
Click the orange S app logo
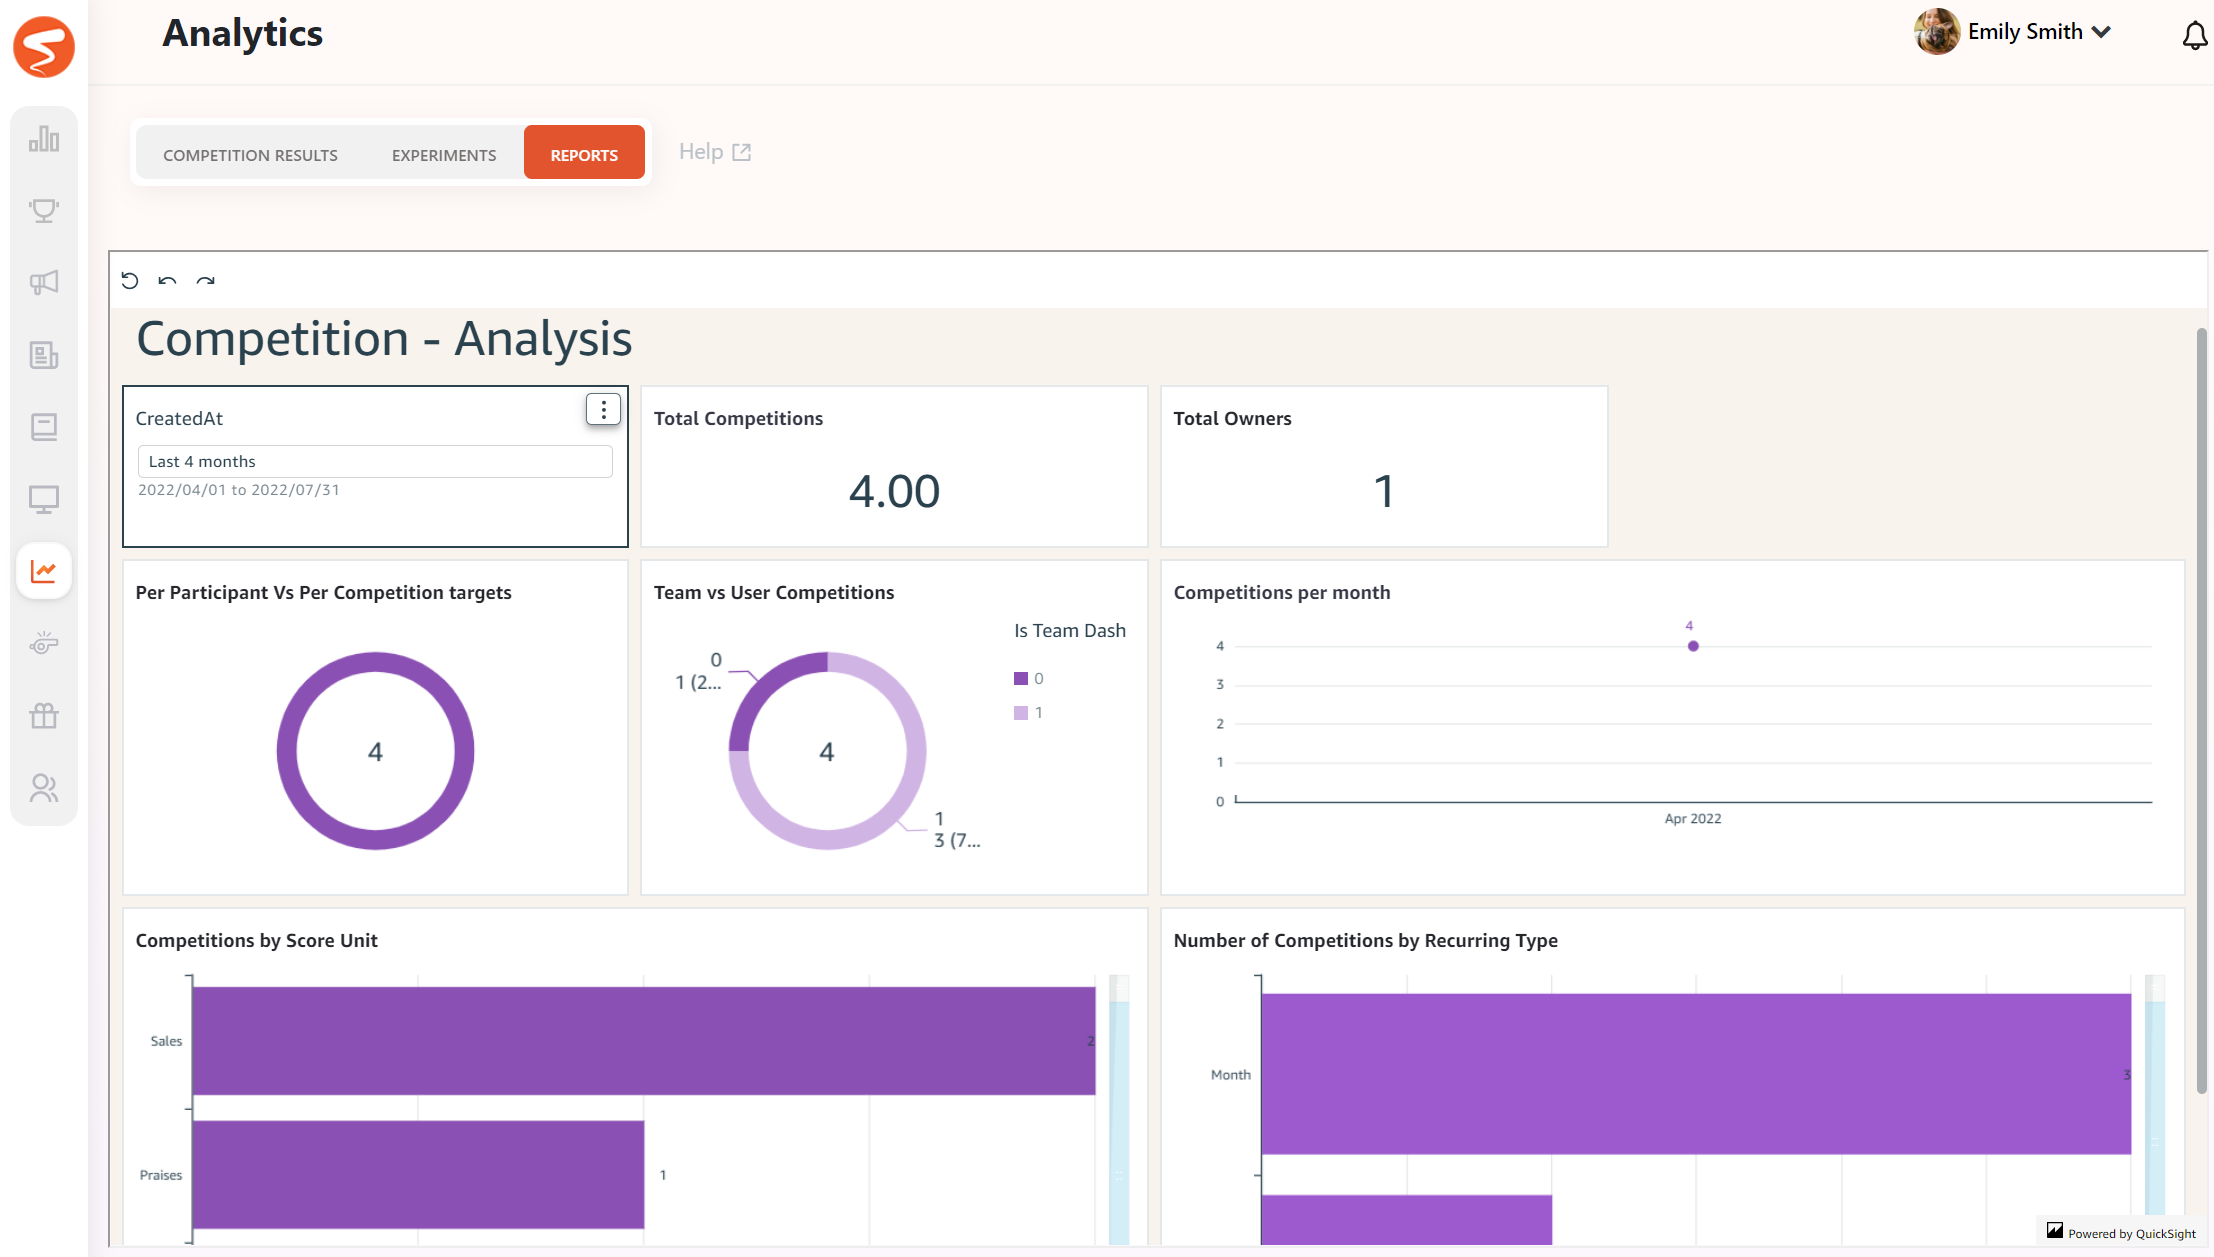pyautogui.click(x=44, y=46)
